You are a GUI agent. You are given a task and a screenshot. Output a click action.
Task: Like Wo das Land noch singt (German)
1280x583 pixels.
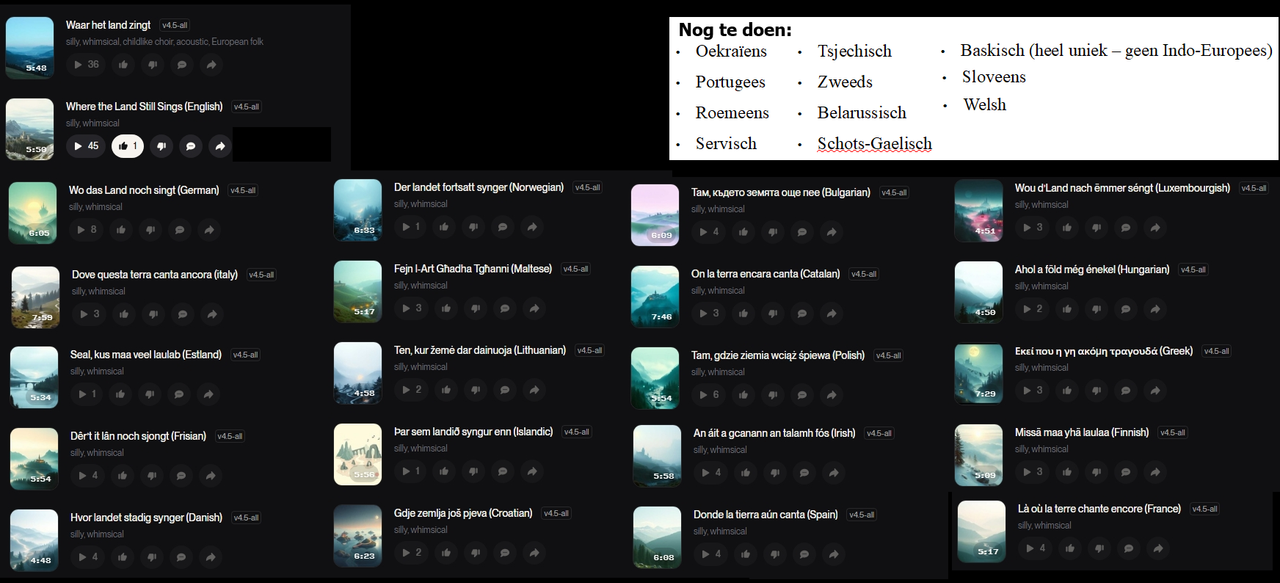point(121,229)
